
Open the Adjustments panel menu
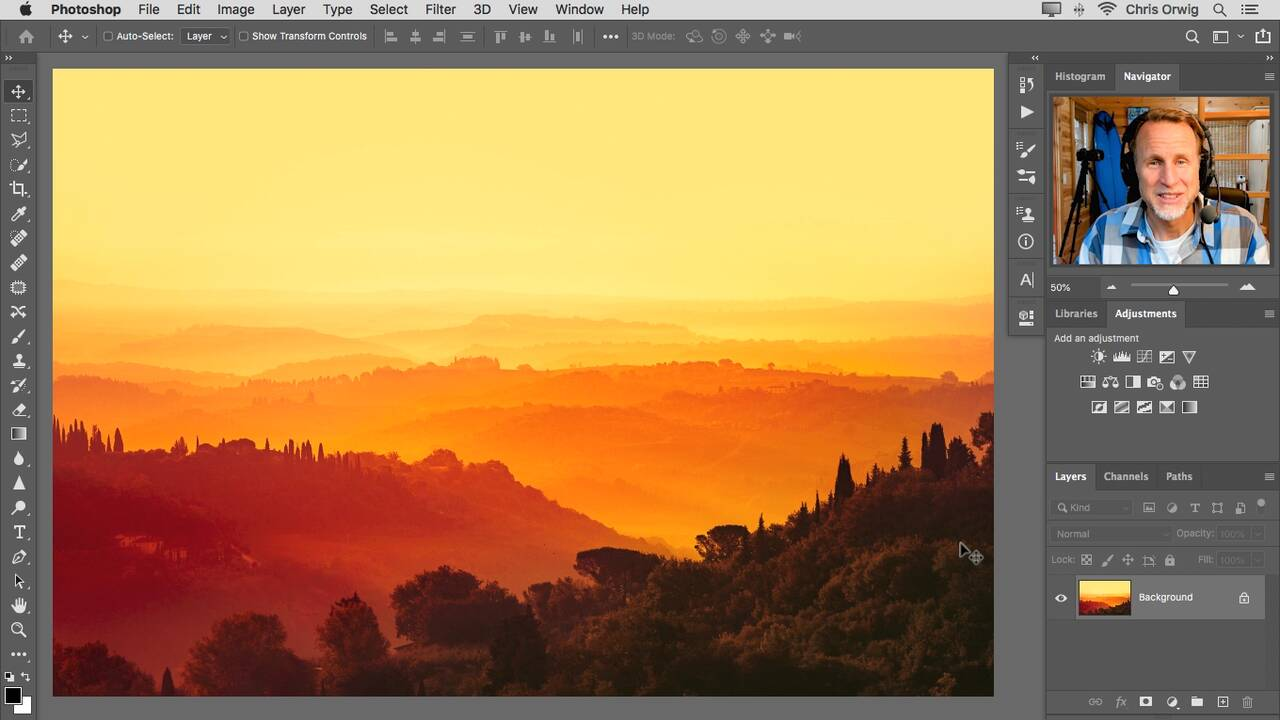[1269, 314]
